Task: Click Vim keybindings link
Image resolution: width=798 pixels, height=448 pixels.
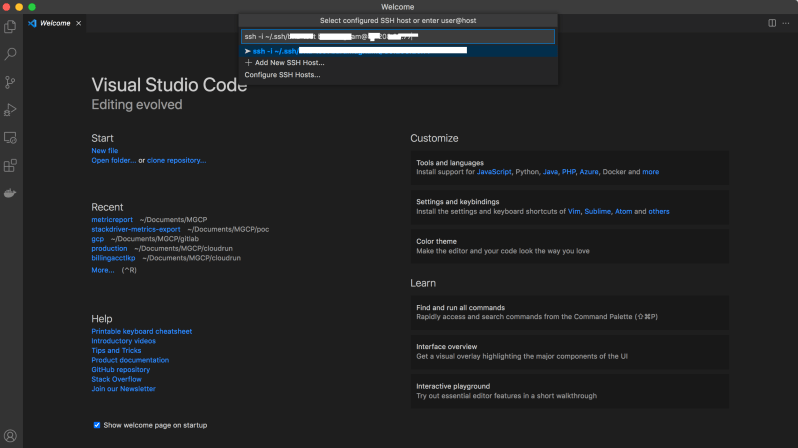Action: pos(574,212)
